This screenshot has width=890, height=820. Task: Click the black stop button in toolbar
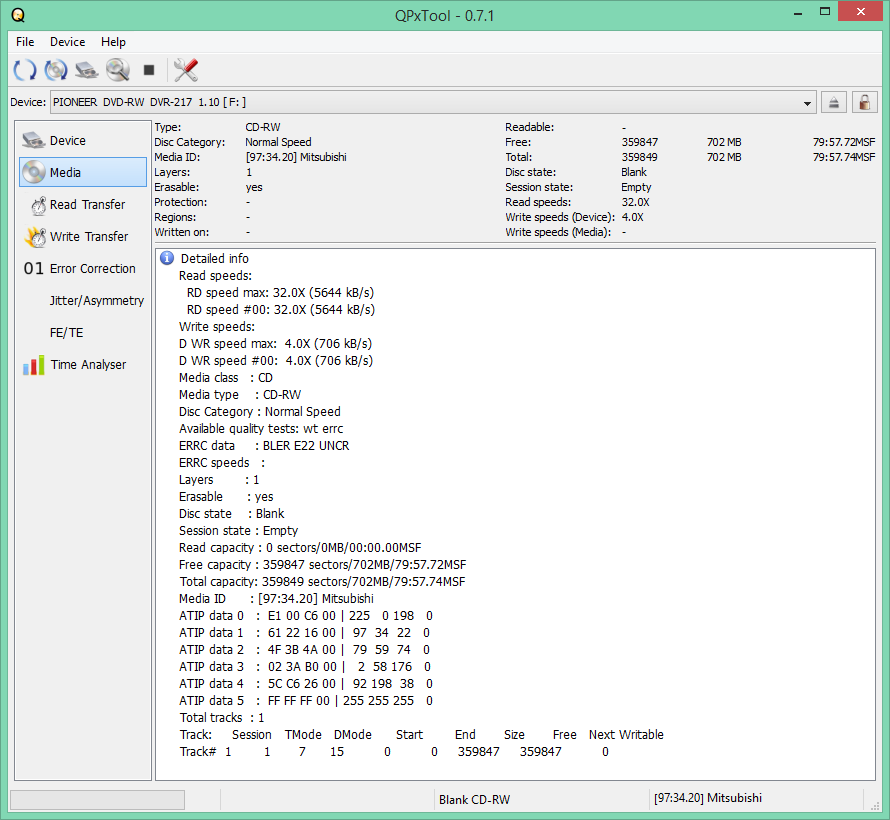coord(149,70)
